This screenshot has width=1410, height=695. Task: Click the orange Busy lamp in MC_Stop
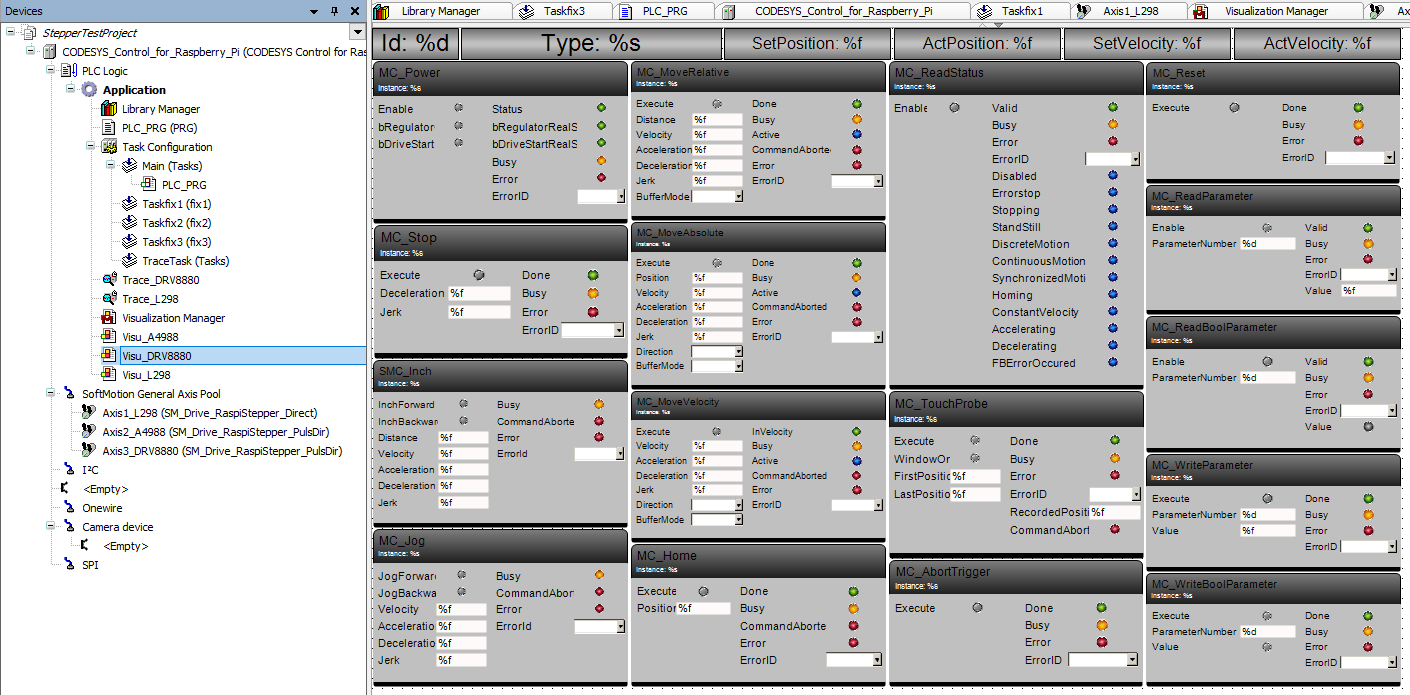(x=593, y=293)
